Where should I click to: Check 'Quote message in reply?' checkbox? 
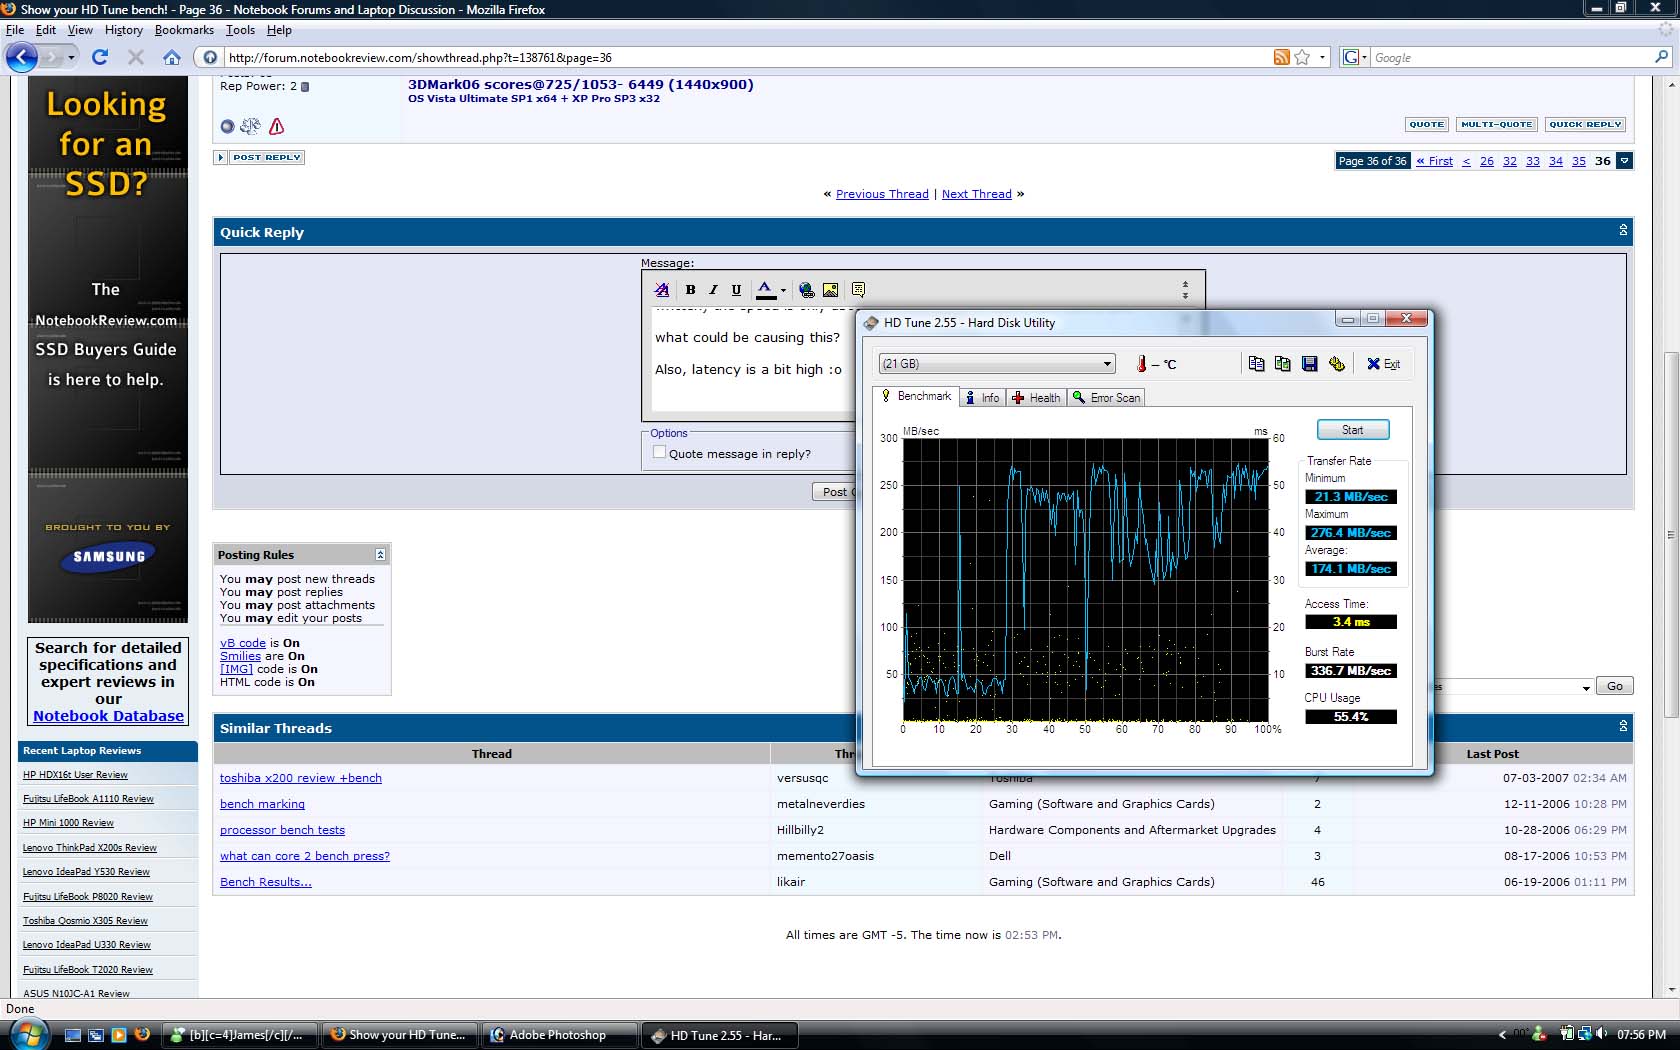(659, 452)
